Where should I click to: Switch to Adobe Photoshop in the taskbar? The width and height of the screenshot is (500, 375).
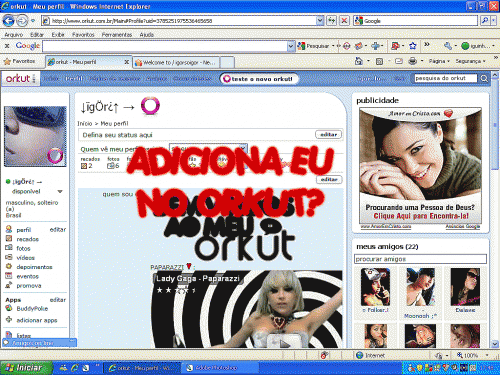click(220, 368)
